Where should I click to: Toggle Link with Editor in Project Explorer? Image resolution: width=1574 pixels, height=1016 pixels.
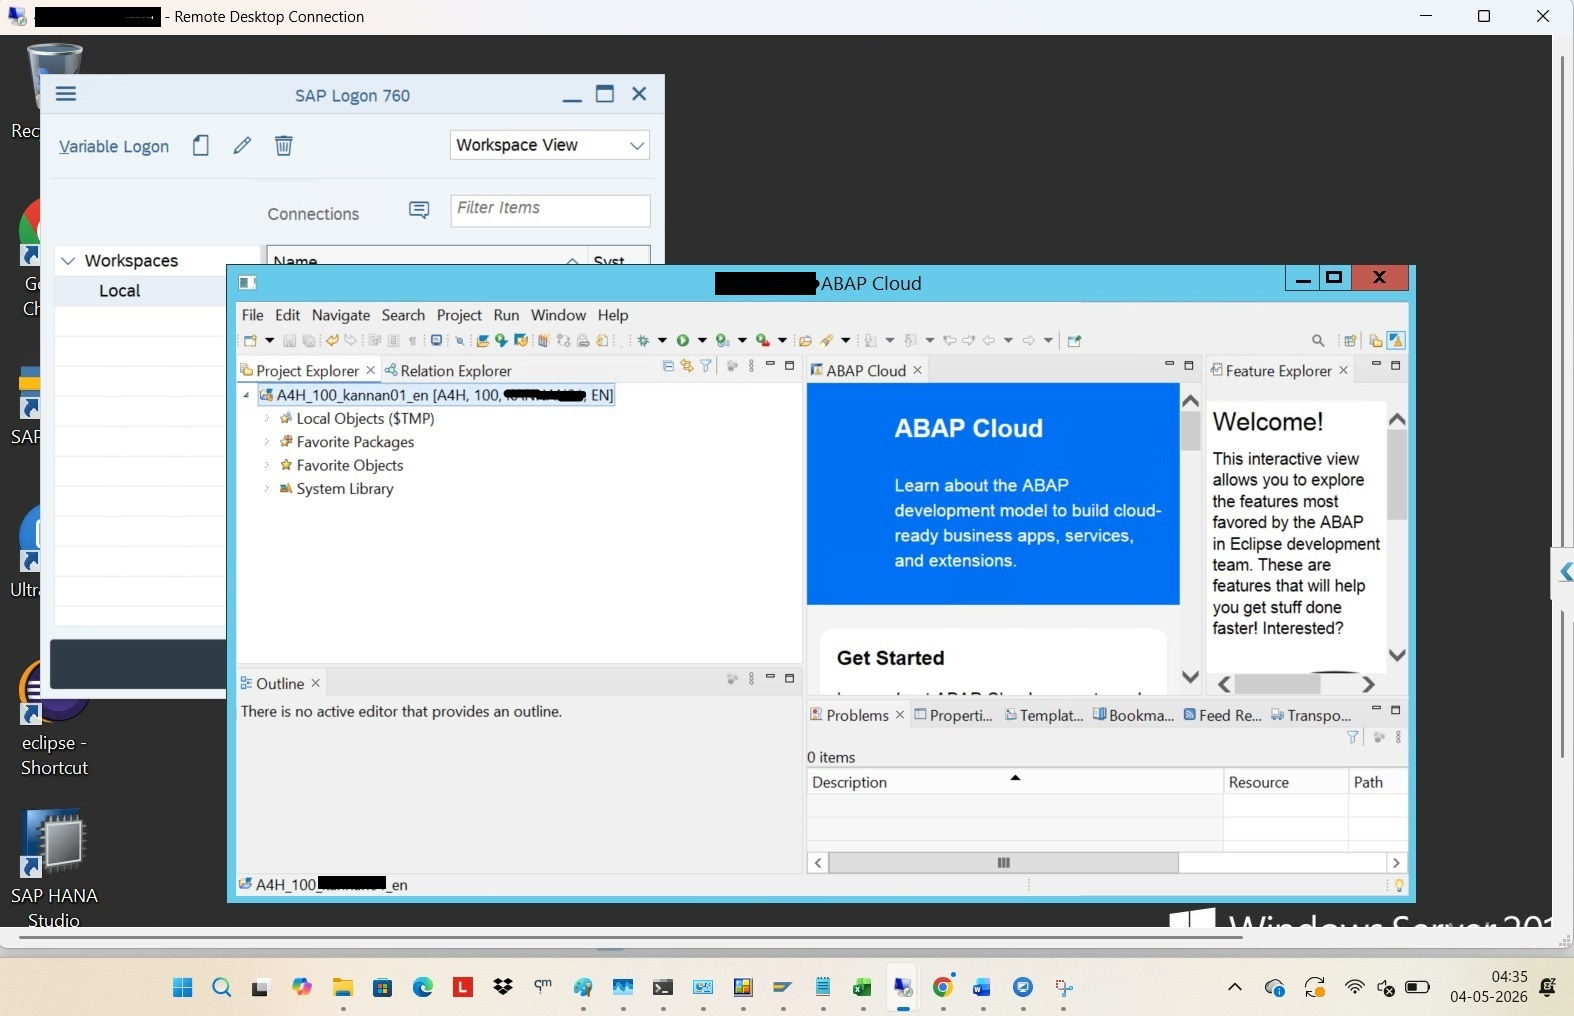tap(687, 366)
